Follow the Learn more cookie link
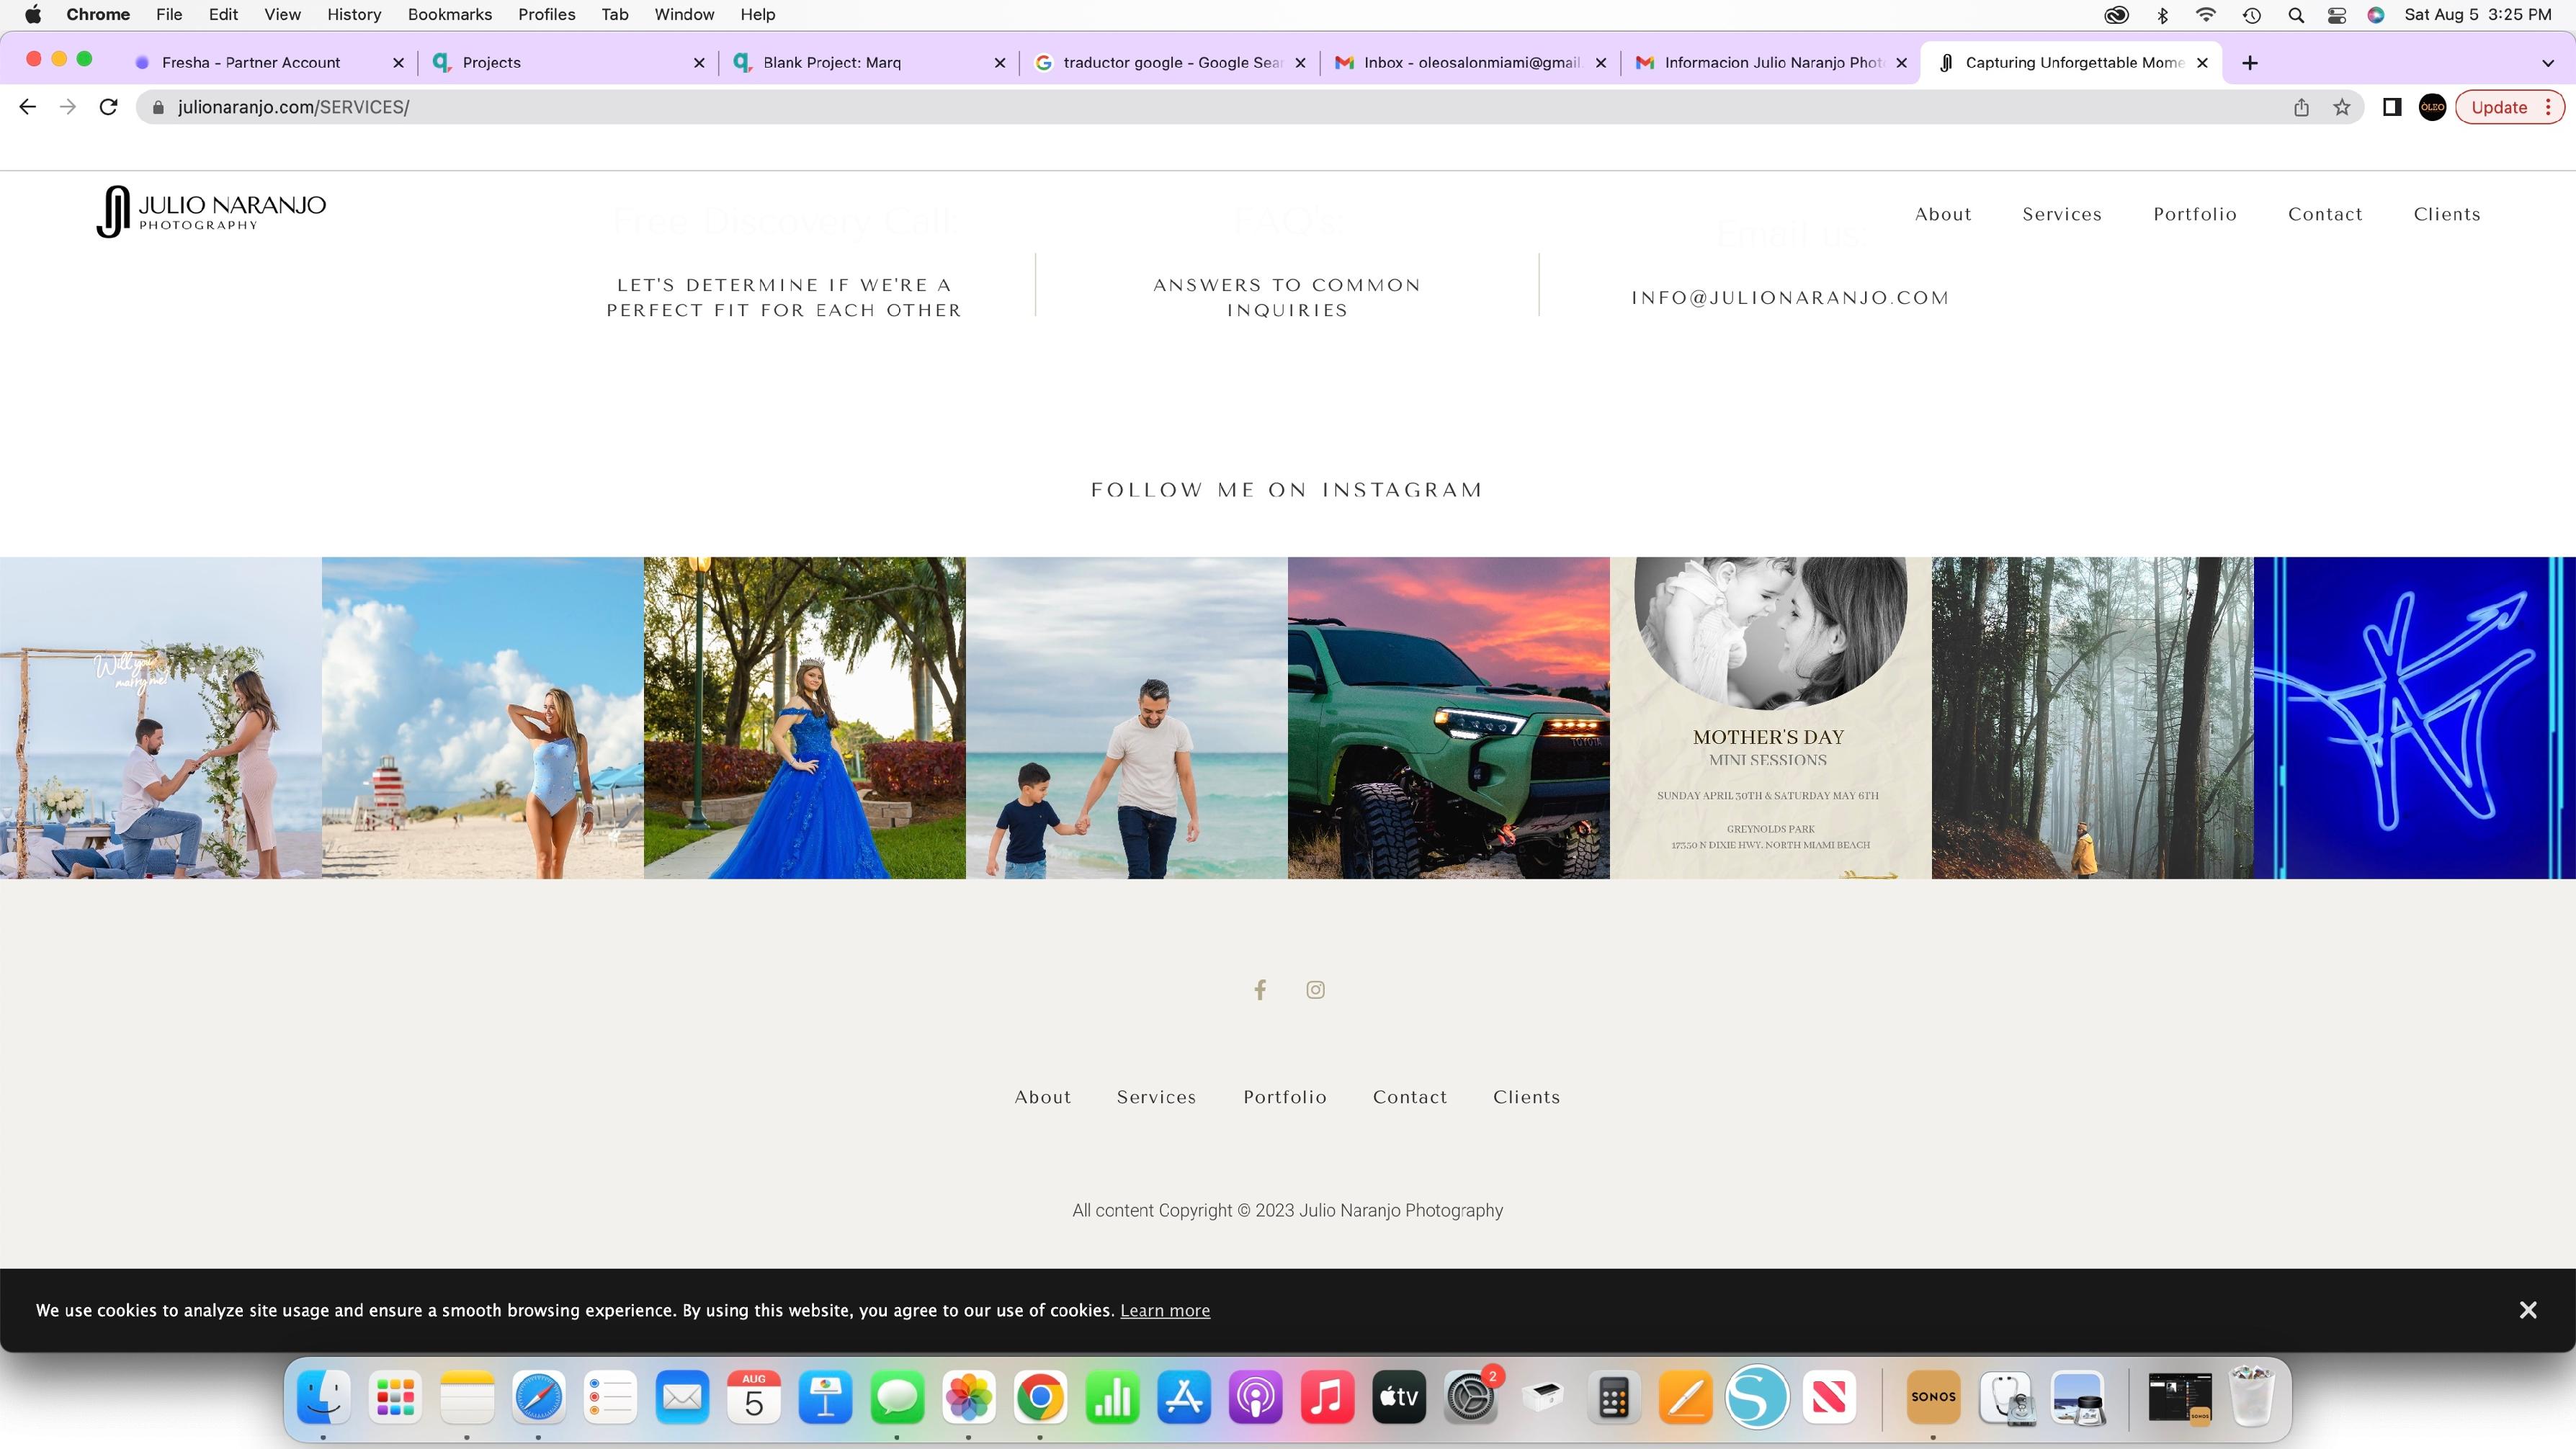Screen dimensions: 2576x1449 [1164, 1310]
